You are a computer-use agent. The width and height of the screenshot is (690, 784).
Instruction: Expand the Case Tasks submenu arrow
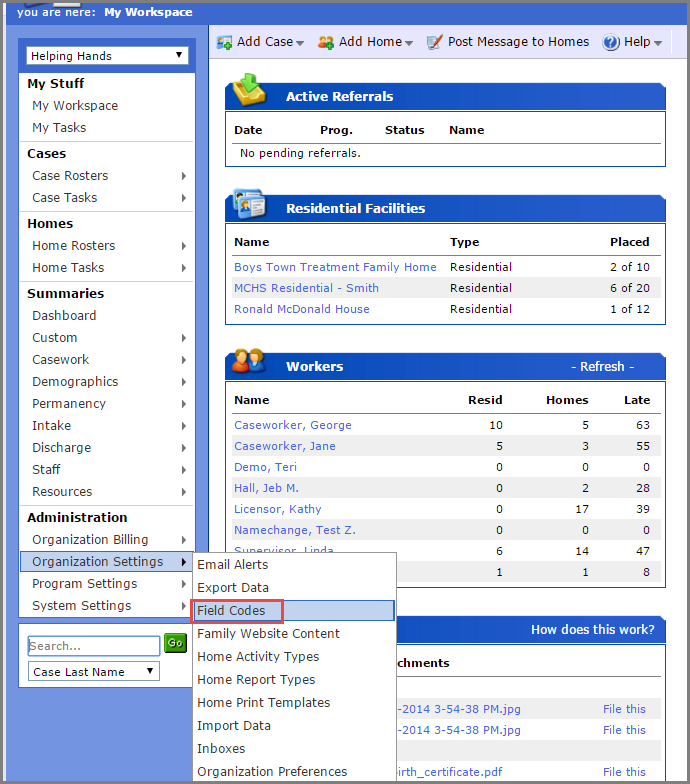coord(184,198)
